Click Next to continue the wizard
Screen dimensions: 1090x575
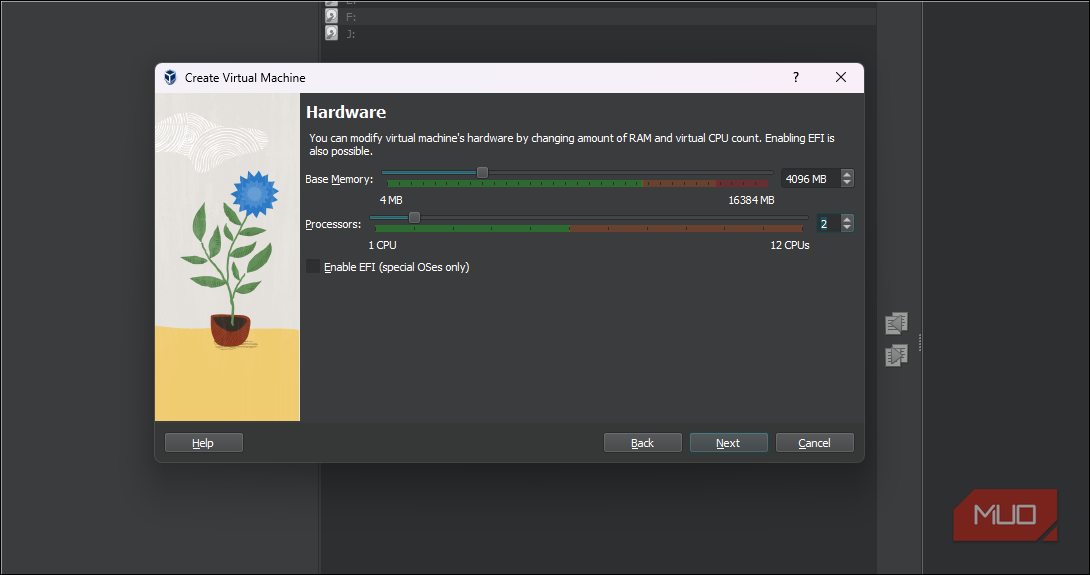pyautogui.click(x=729, y=443)
